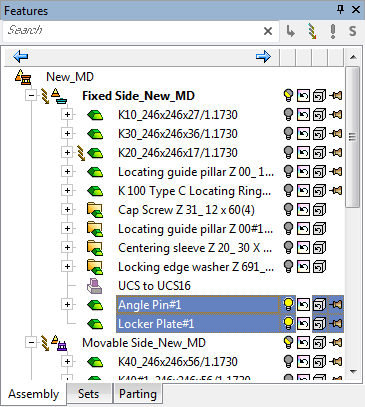Expand the Locking edge washer Z 691 node
This screenshot has width=365, height=407.
coord(67,267)
